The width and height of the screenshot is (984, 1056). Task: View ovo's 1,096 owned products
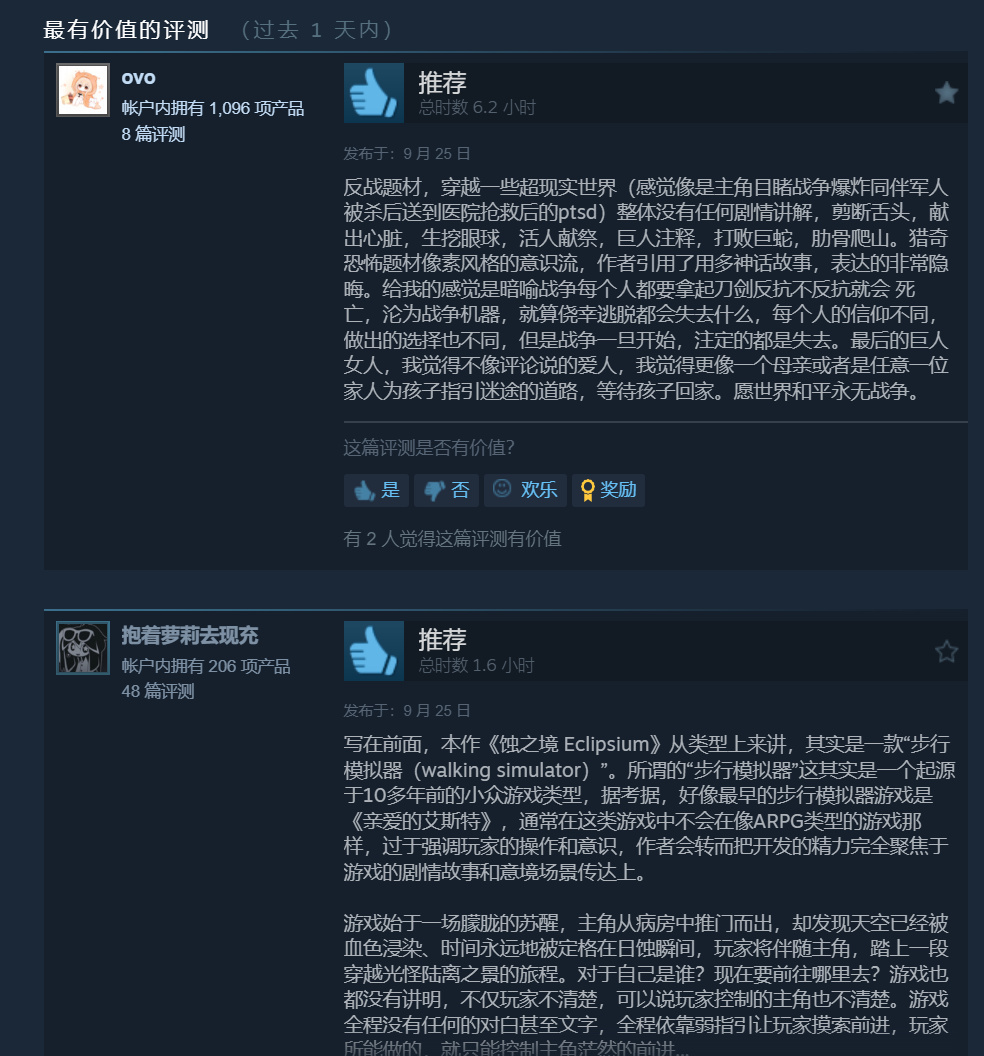213,108
